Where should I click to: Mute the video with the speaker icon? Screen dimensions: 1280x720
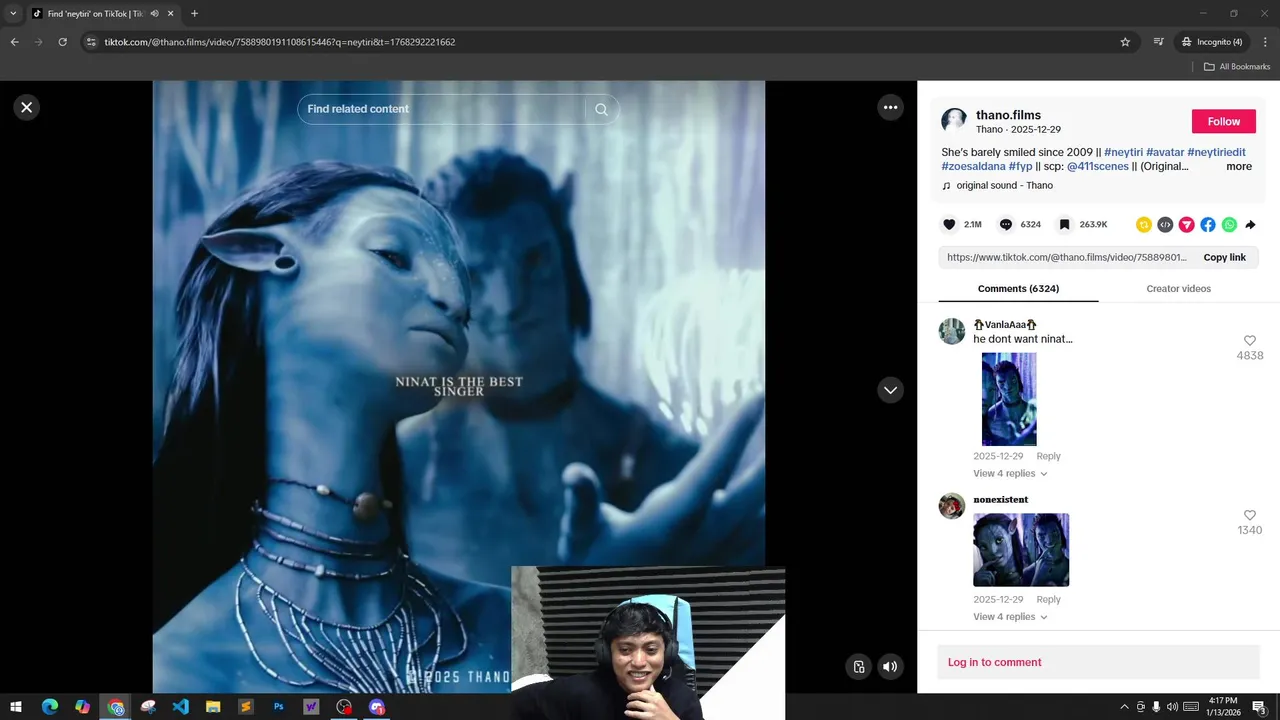pos(890,667)
